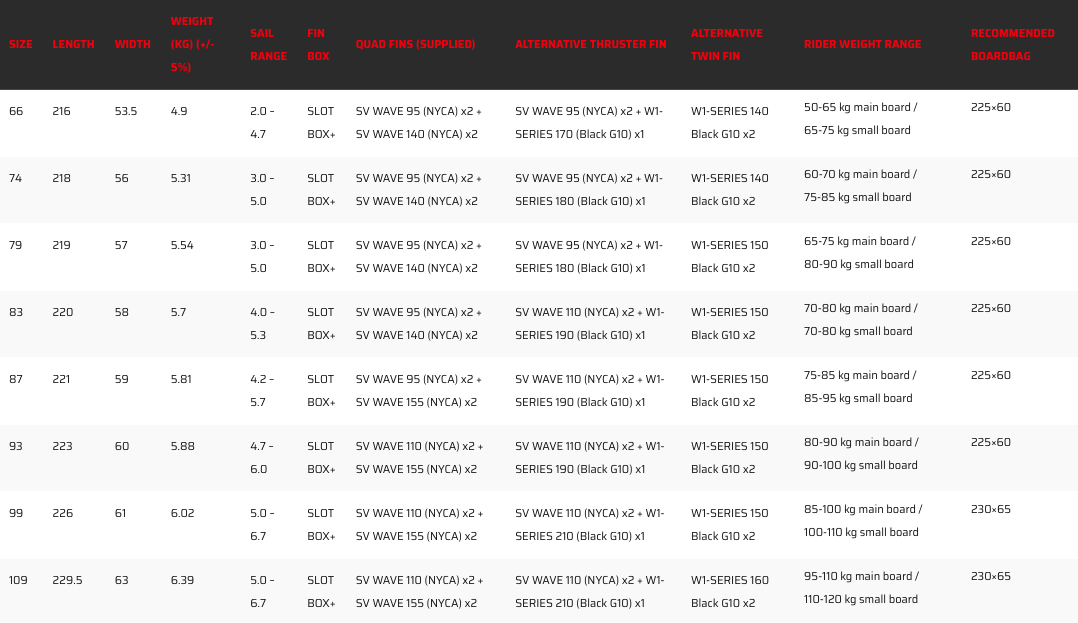Click thruster fin cell in size 109 row
The image size is (1078, 623).
pos(590,591)
